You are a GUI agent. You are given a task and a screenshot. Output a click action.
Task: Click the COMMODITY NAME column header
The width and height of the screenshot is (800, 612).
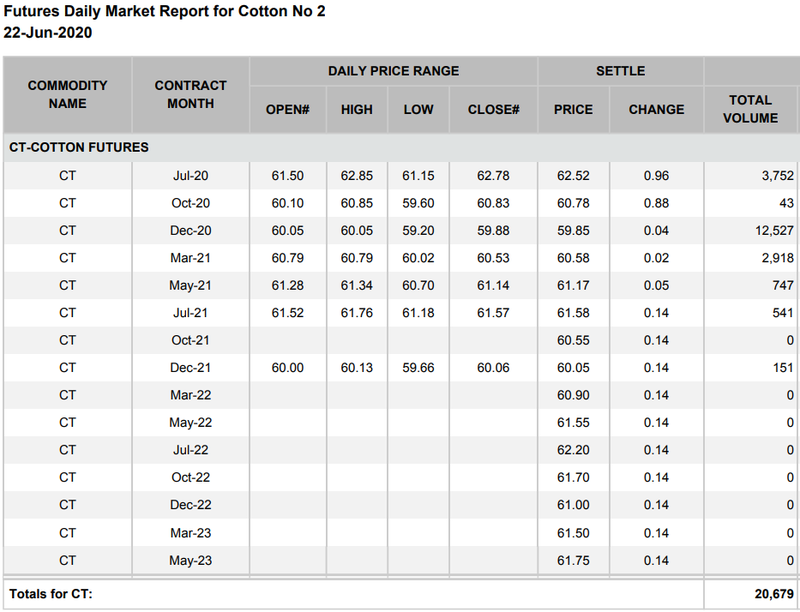tap(67, 95)
